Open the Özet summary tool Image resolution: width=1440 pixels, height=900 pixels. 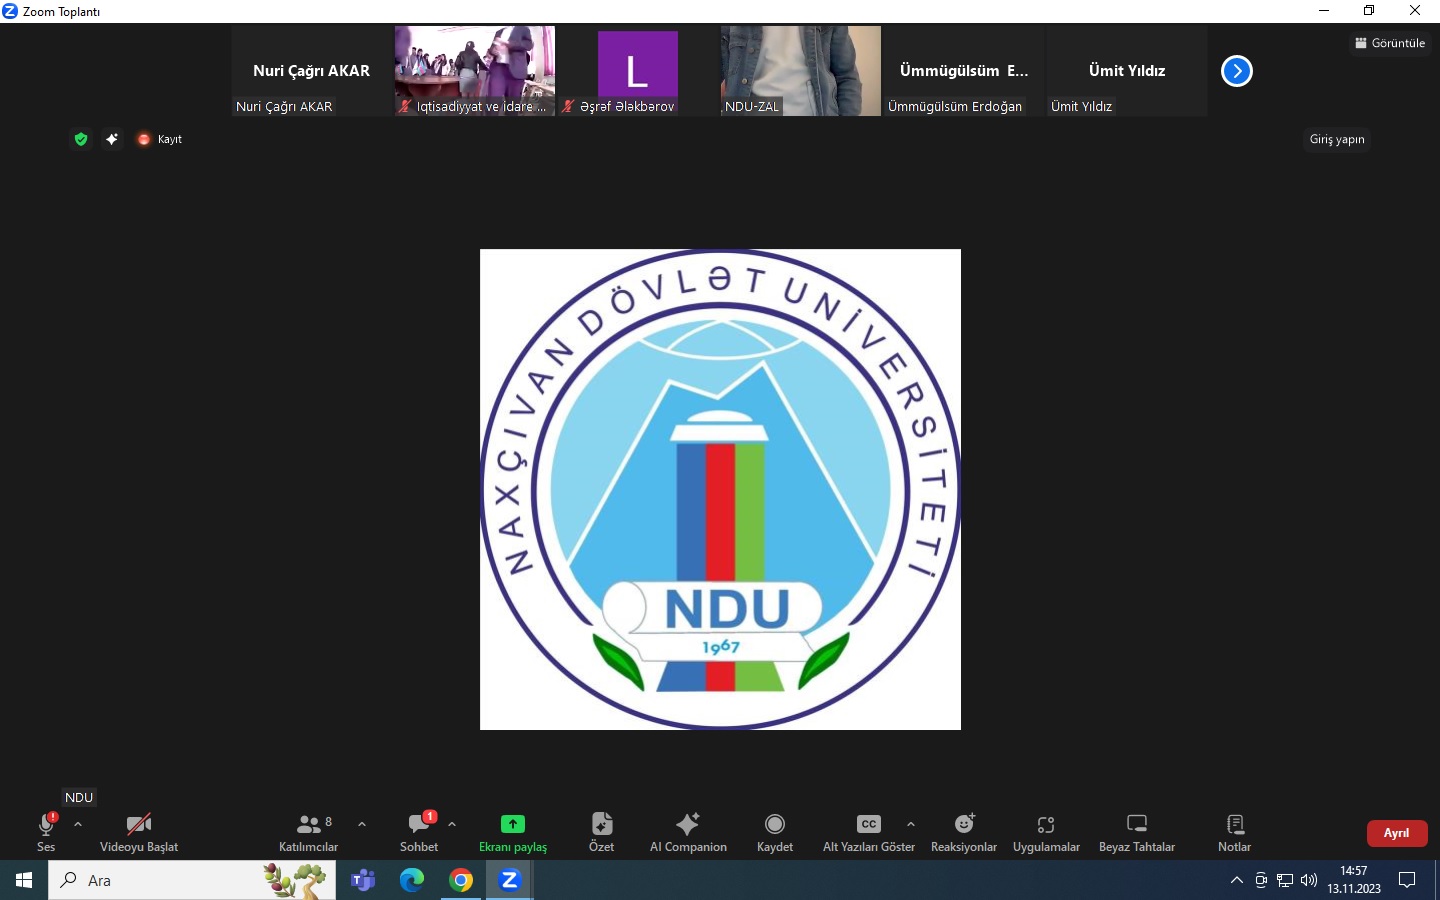click(601, 832)
